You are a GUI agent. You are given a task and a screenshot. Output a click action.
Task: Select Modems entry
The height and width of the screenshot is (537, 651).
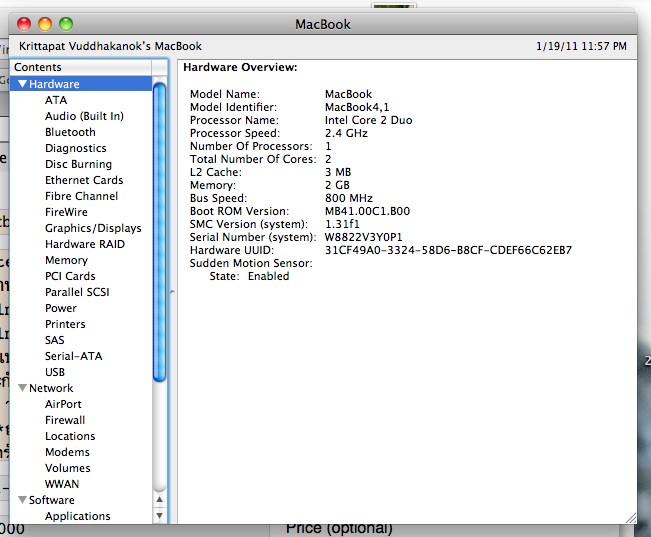tap(67, 452)
